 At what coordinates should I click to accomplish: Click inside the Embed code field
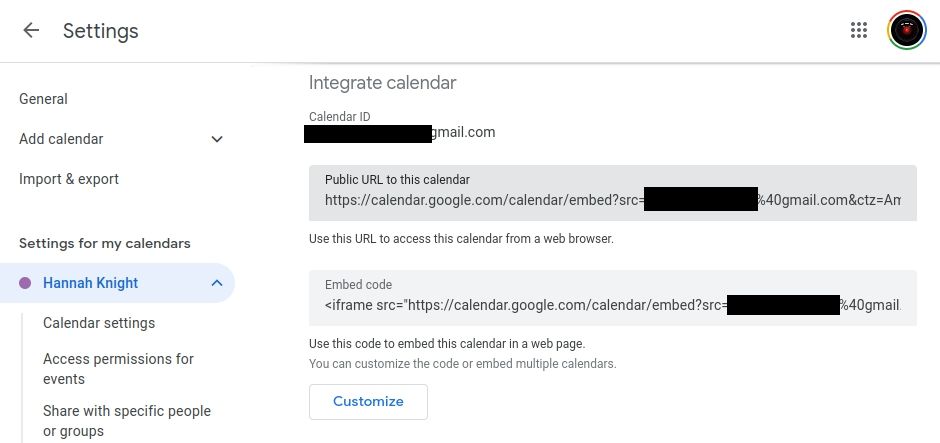coord(612,305)
